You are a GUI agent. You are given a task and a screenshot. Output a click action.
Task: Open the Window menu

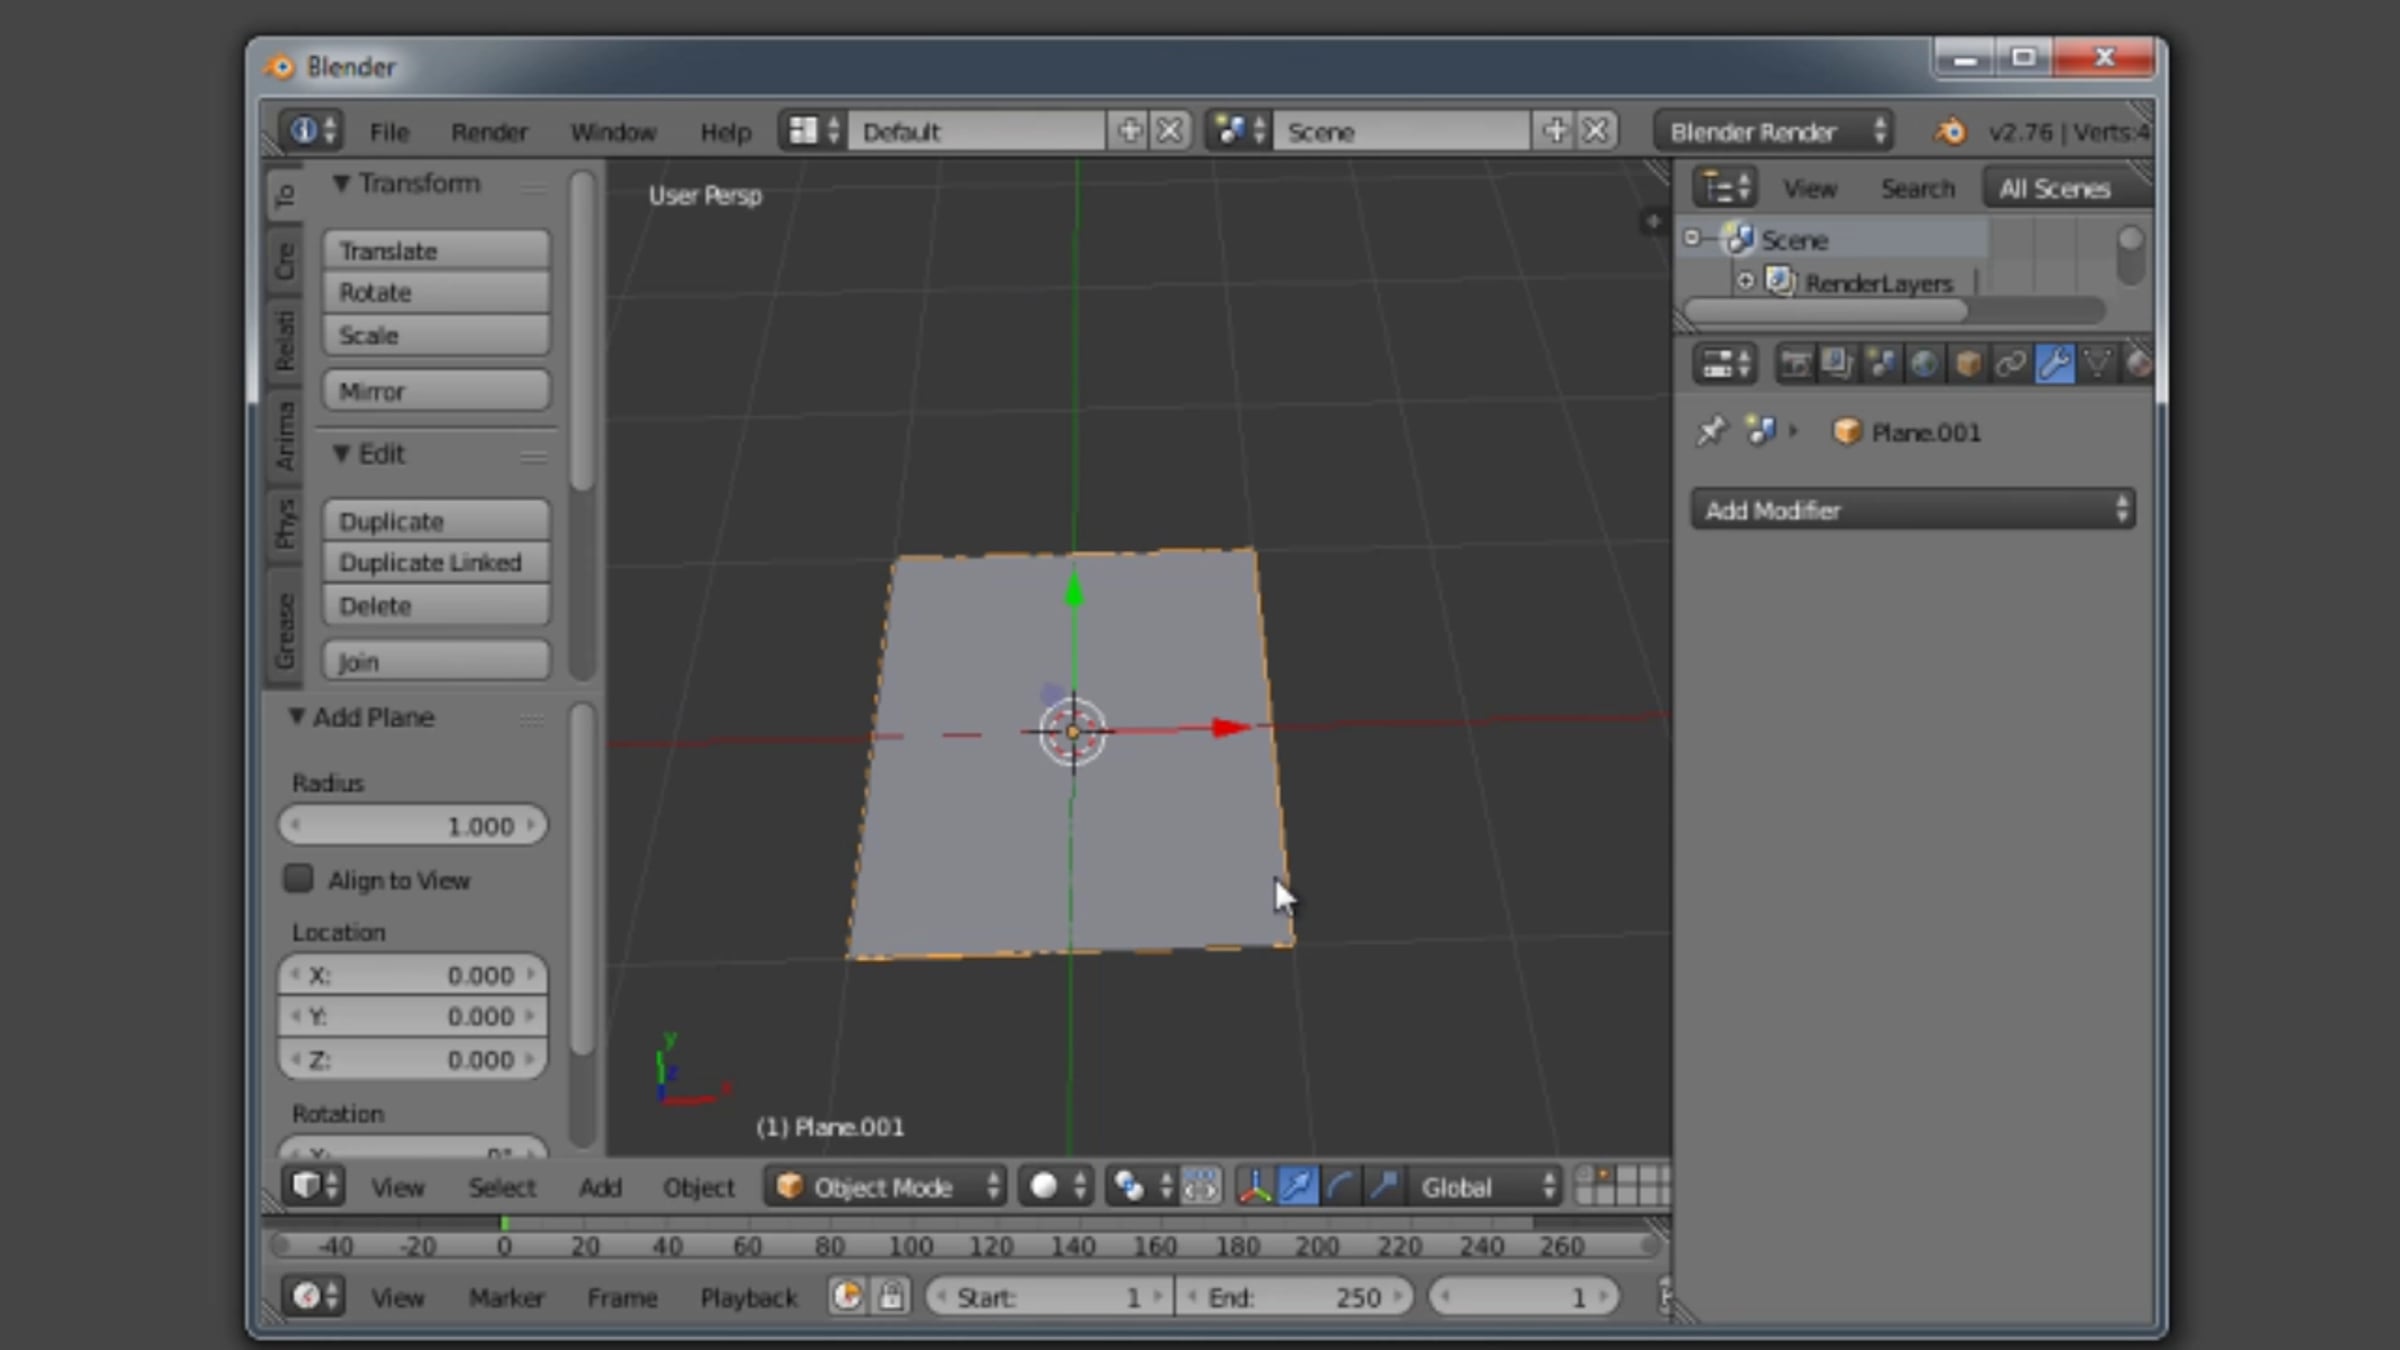[613, 132]
